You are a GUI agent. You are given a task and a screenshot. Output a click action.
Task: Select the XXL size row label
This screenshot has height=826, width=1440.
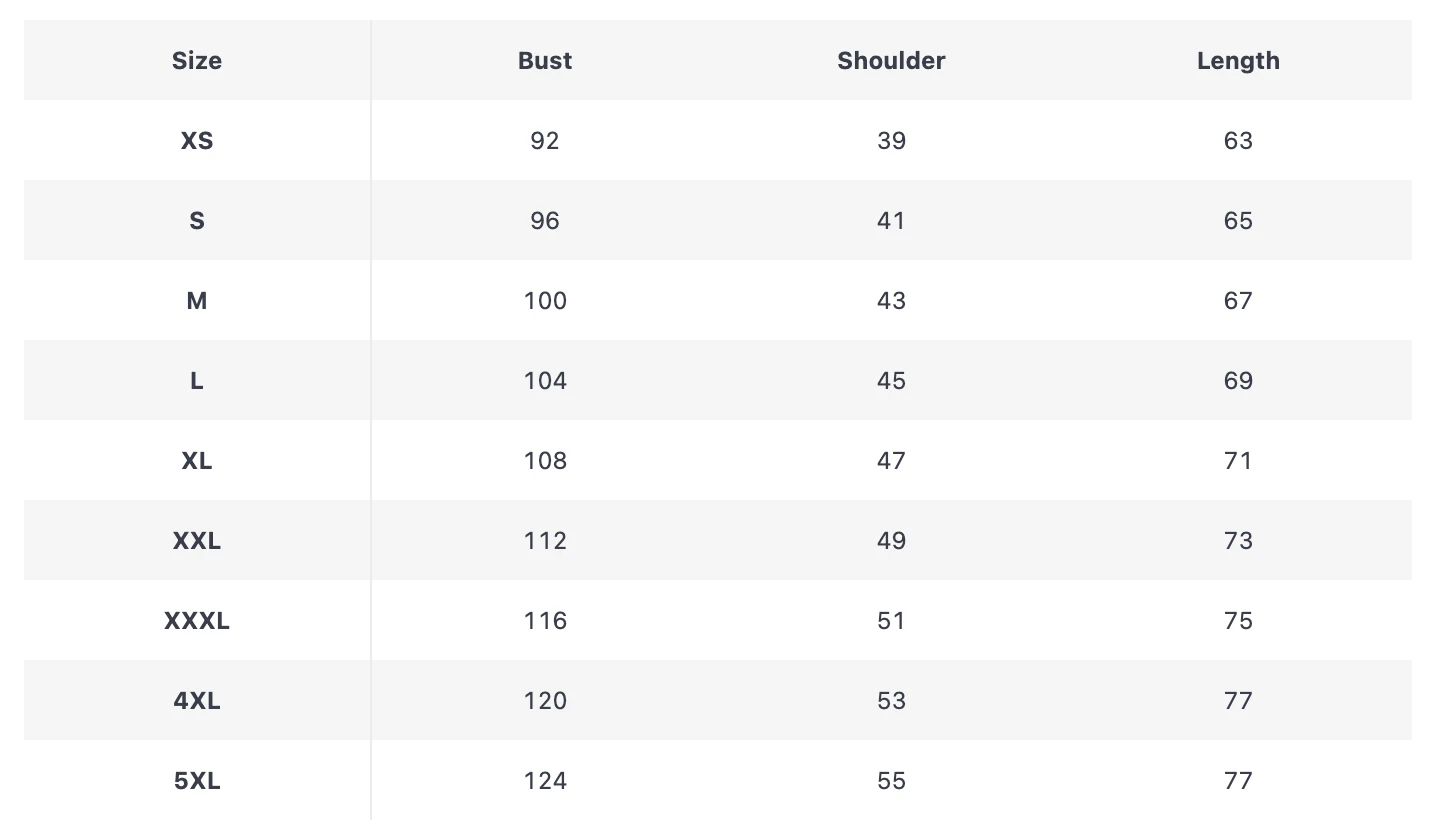pos(197,541)
